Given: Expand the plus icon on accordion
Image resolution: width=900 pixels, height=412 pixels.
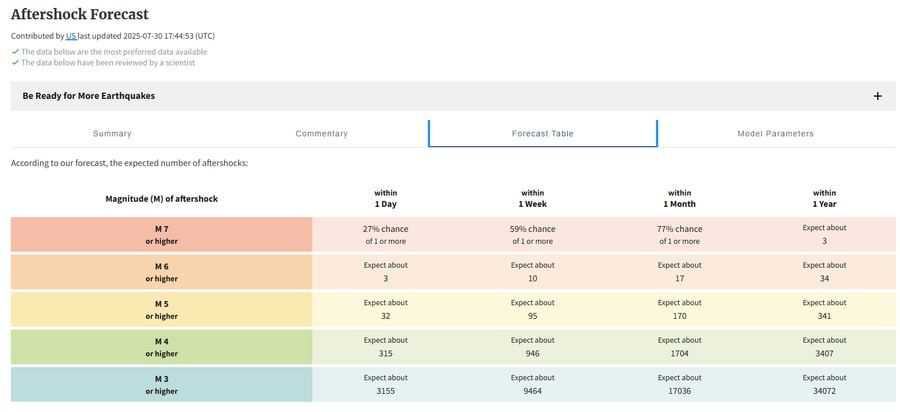Looking at the screenshot, I should pyautogui.click(x=877, y=96).
